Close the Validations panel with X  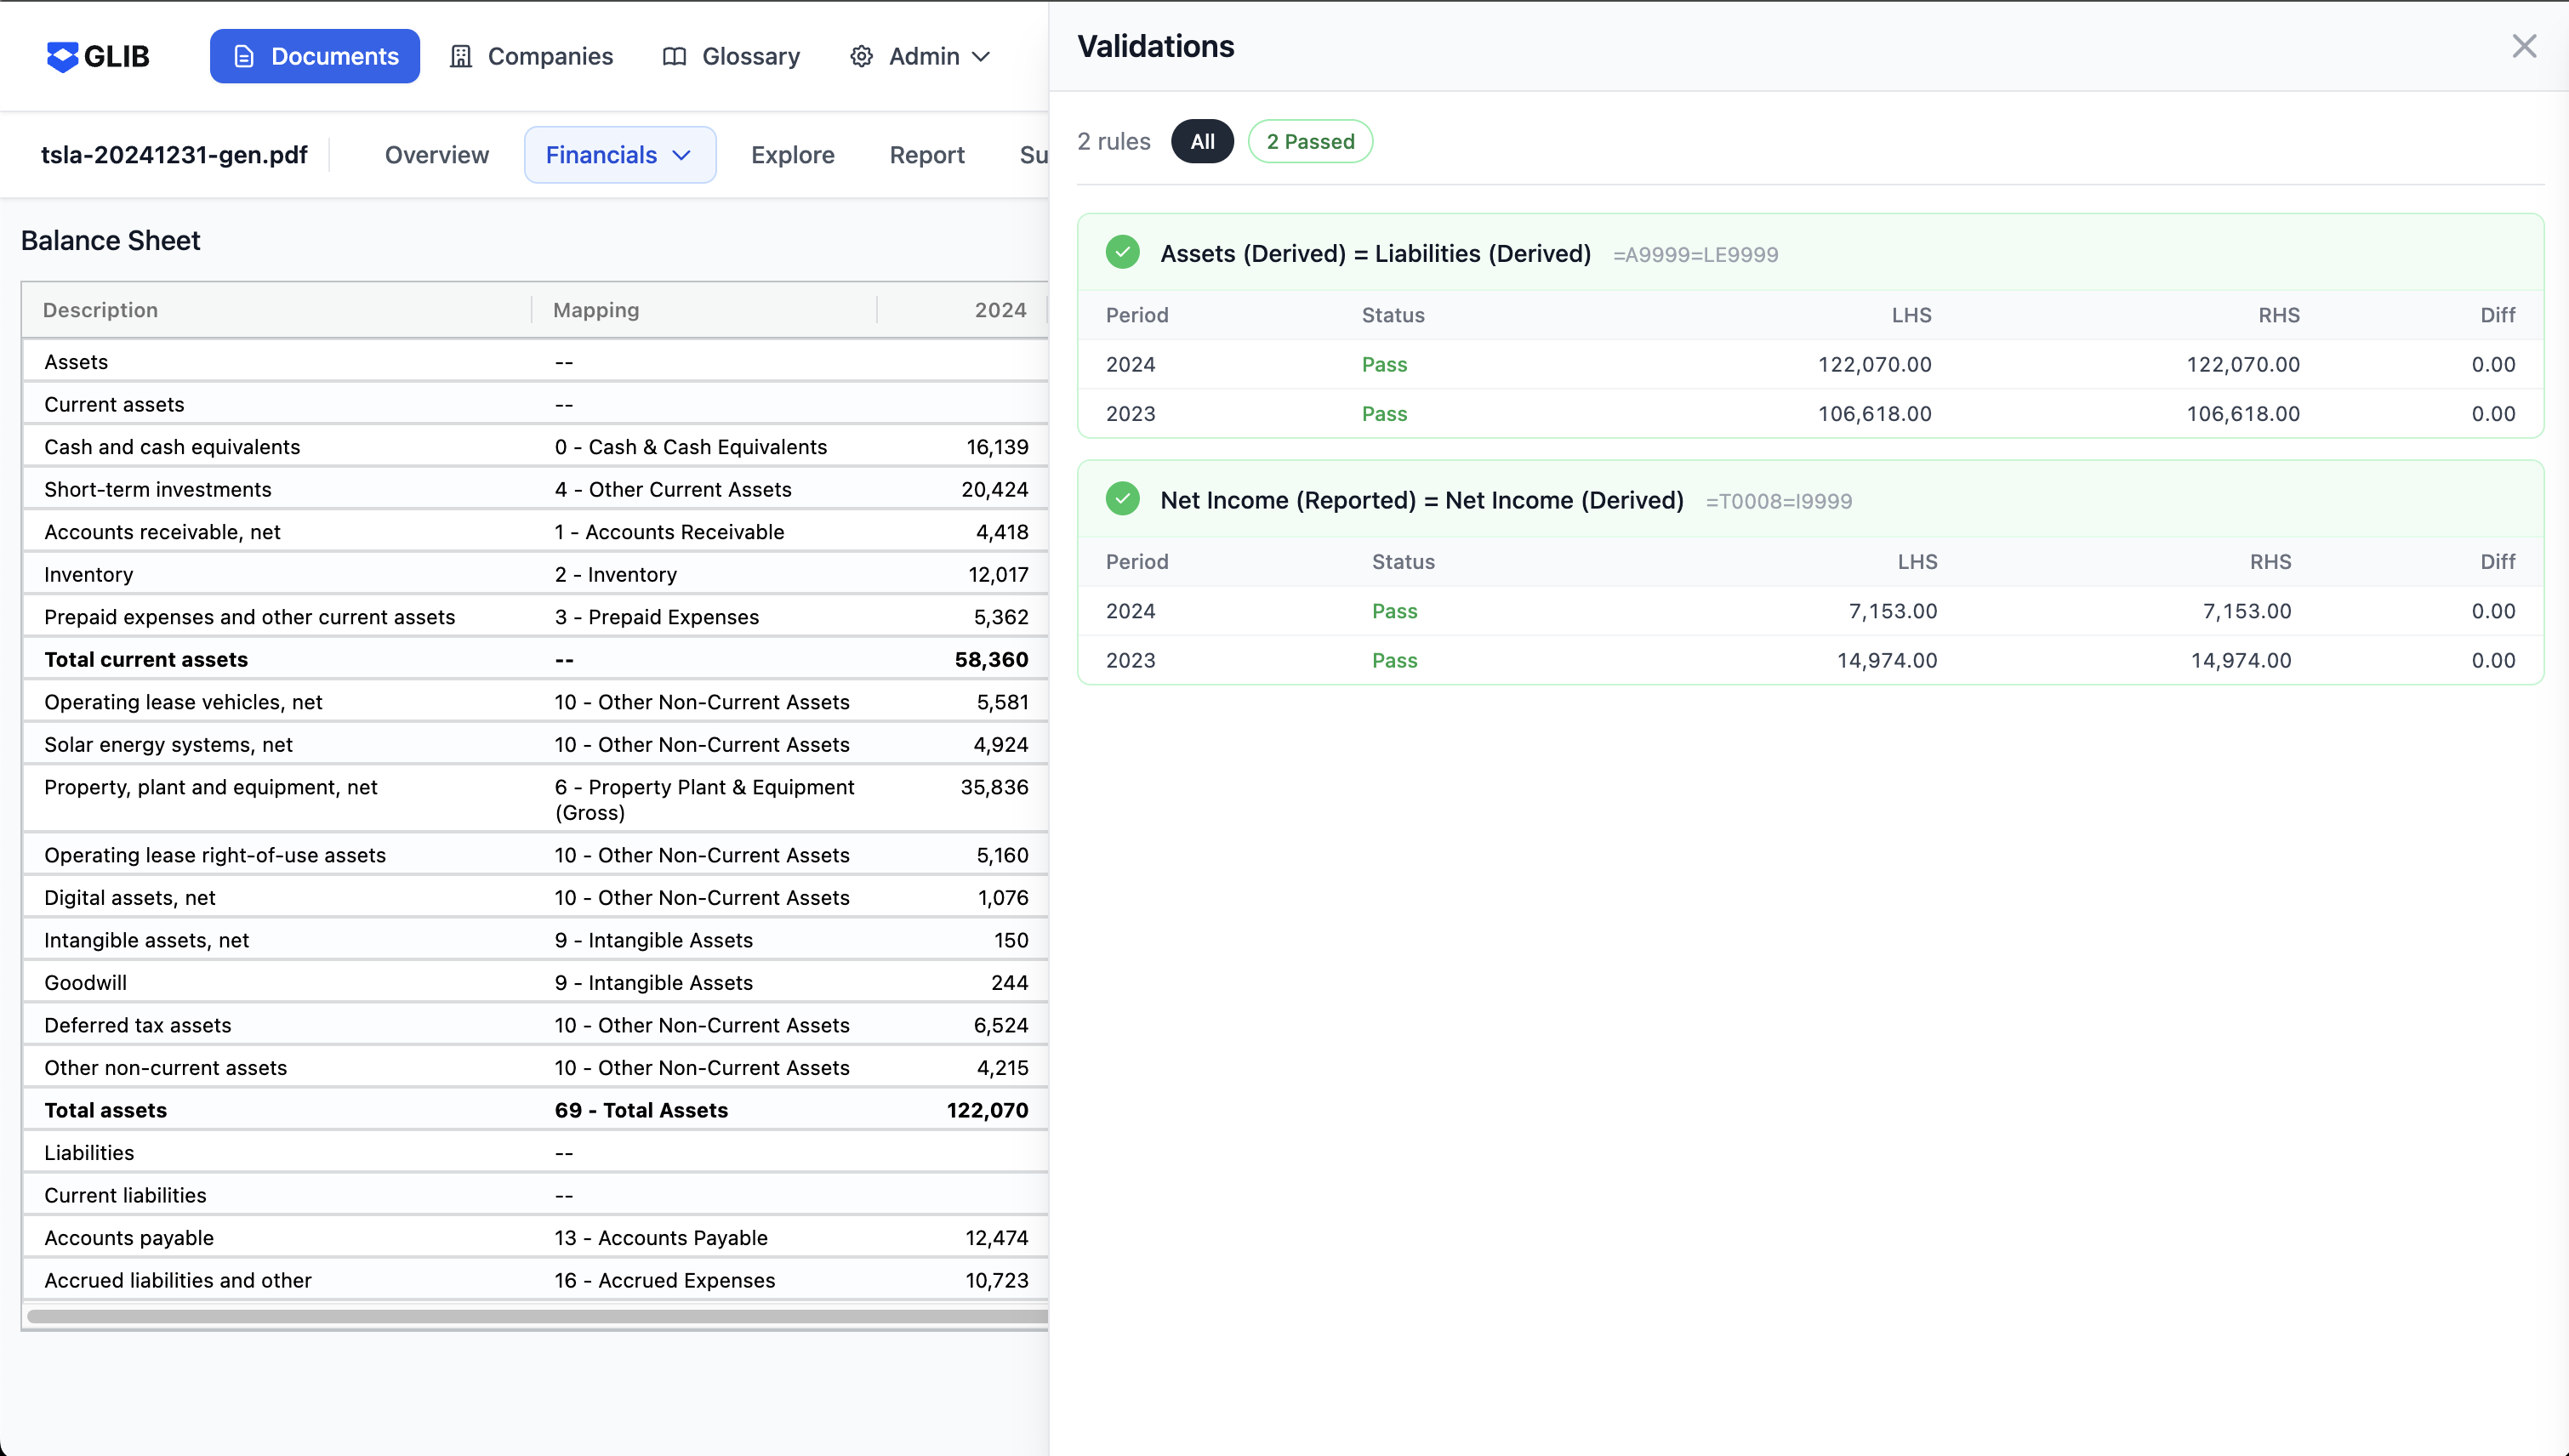coord(2524,47)
